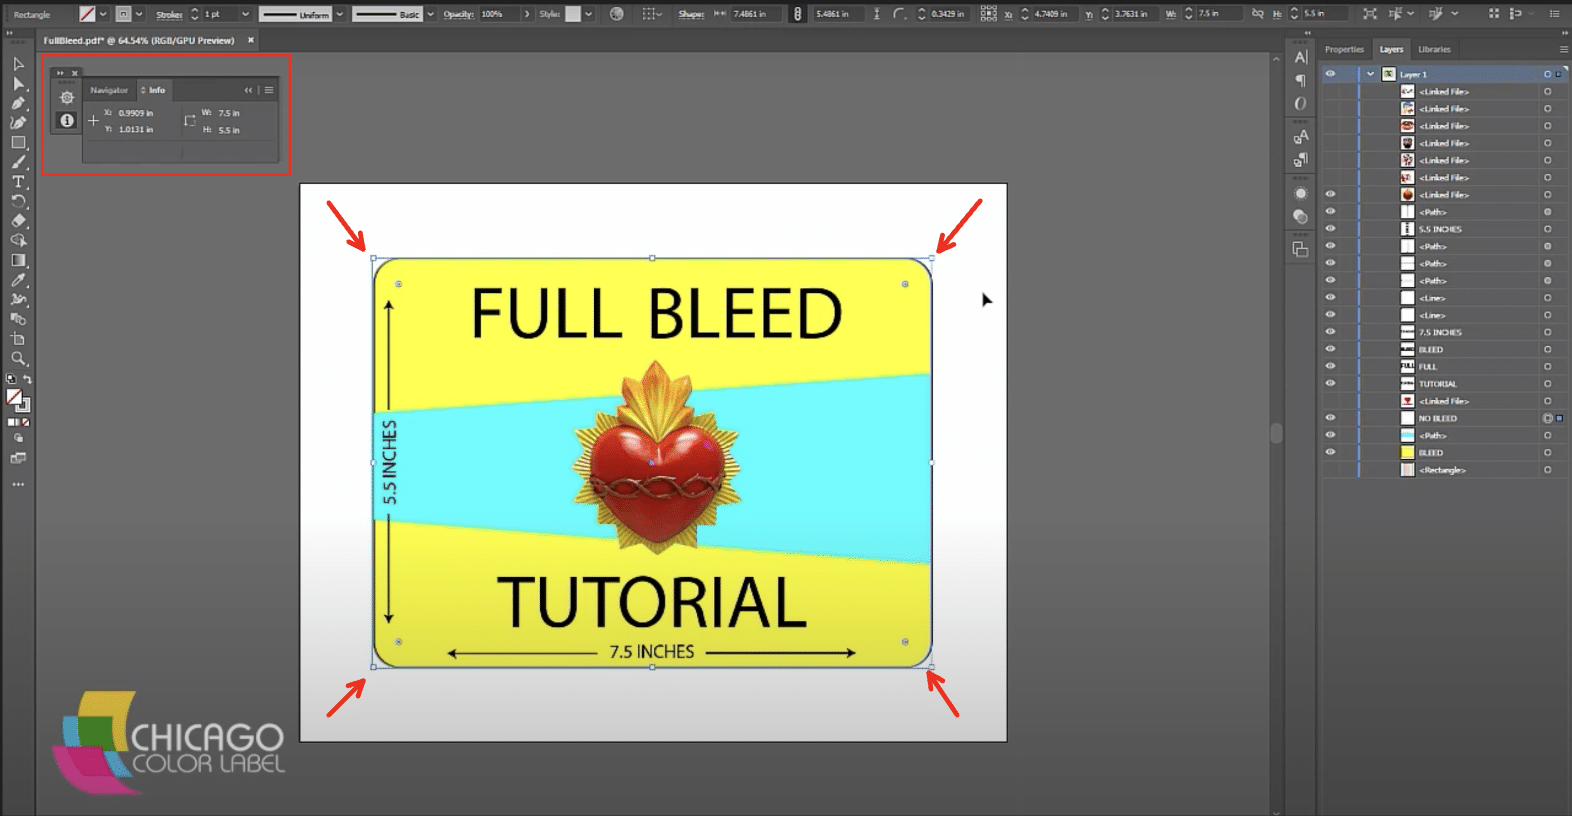The image size is (1572, 816).
Task: Select the Zoom tool
Action: click(x=18, y=358)
